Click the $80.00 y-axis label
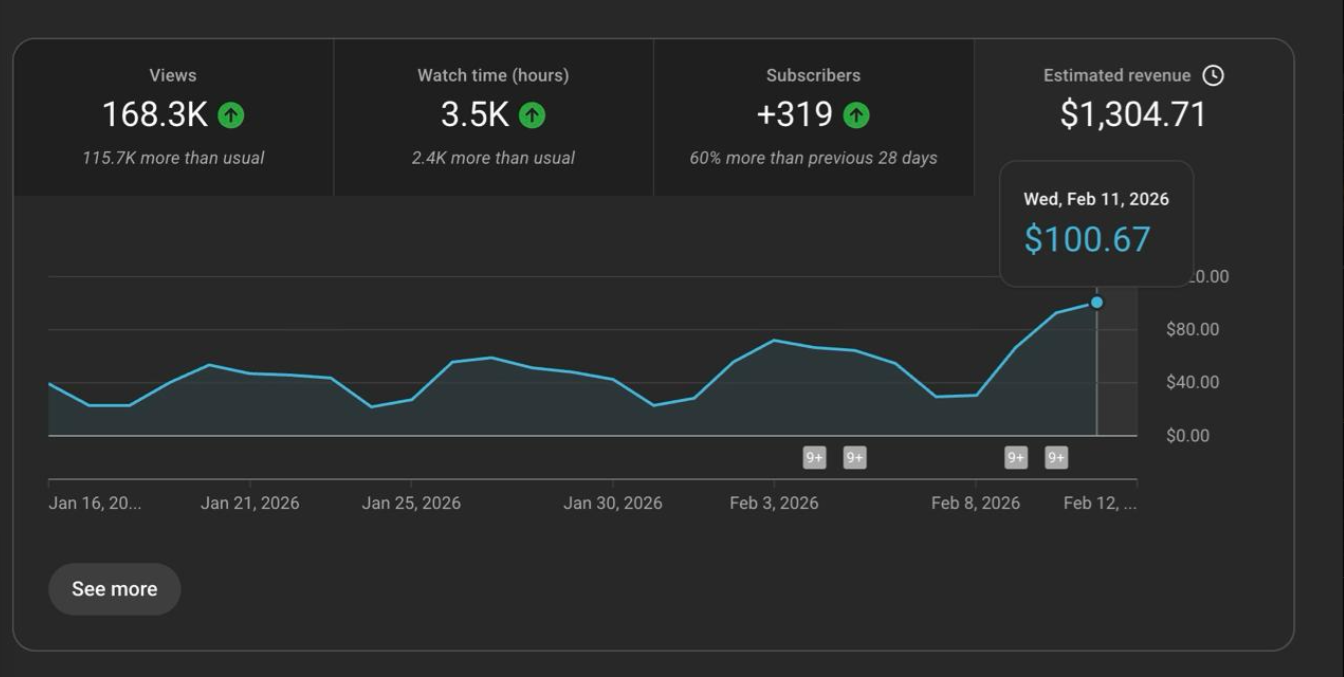The width and height of the screenshot is (1344, 677). coord(1192,329)
